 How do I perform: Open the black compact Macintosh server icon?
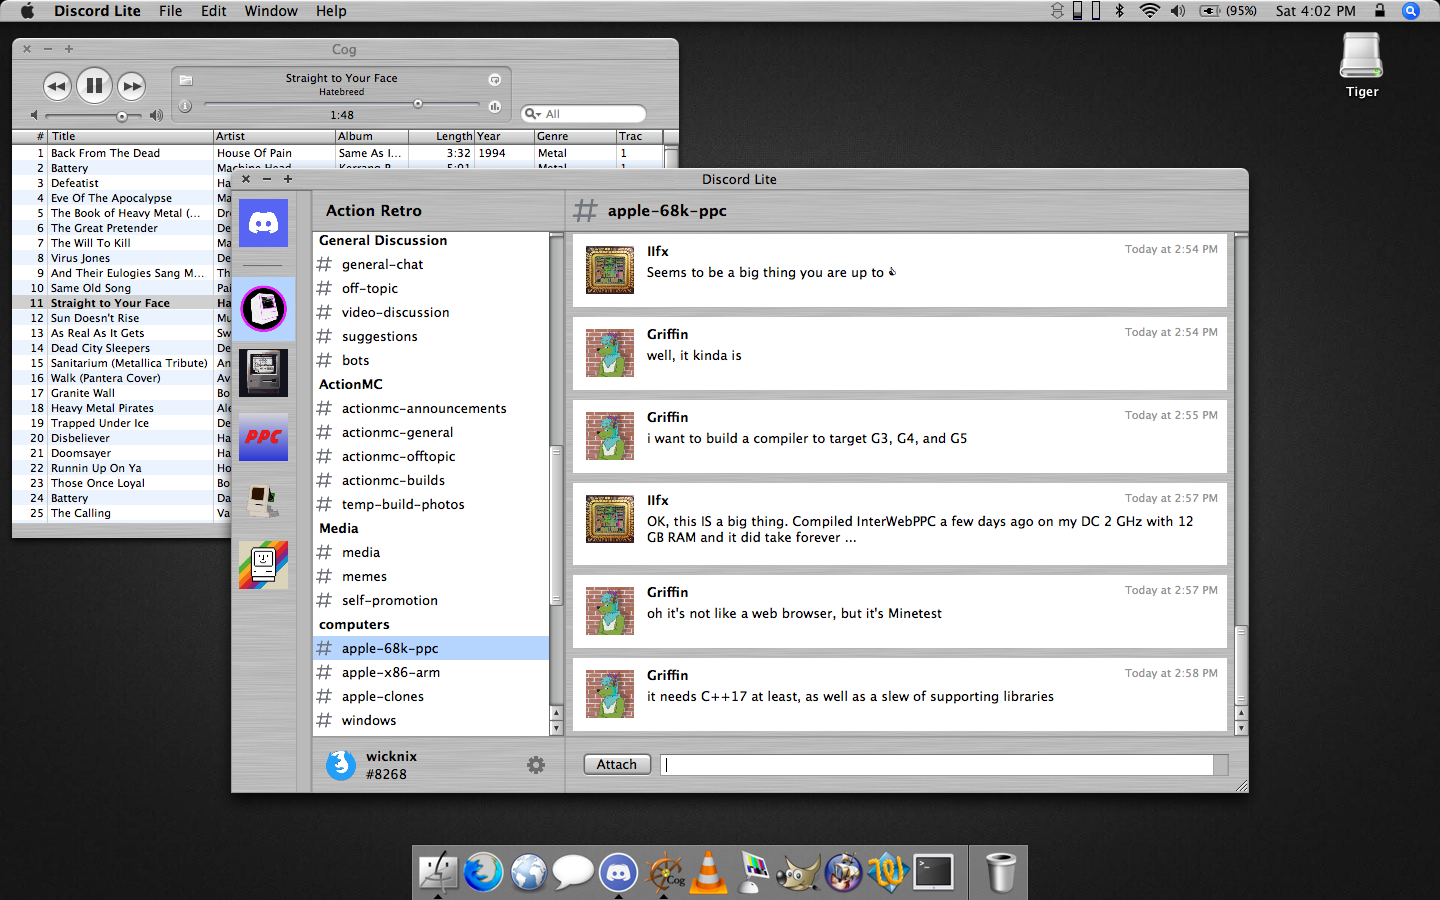tap(263, 373)
